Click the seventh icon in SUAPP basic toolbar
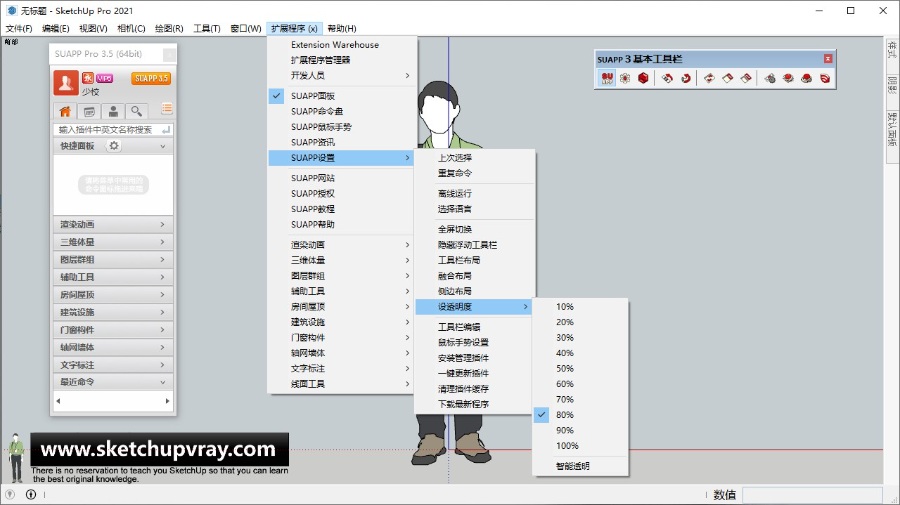This screenshot has height=505, width=900. pyautogui.click(x=728, y=78)
